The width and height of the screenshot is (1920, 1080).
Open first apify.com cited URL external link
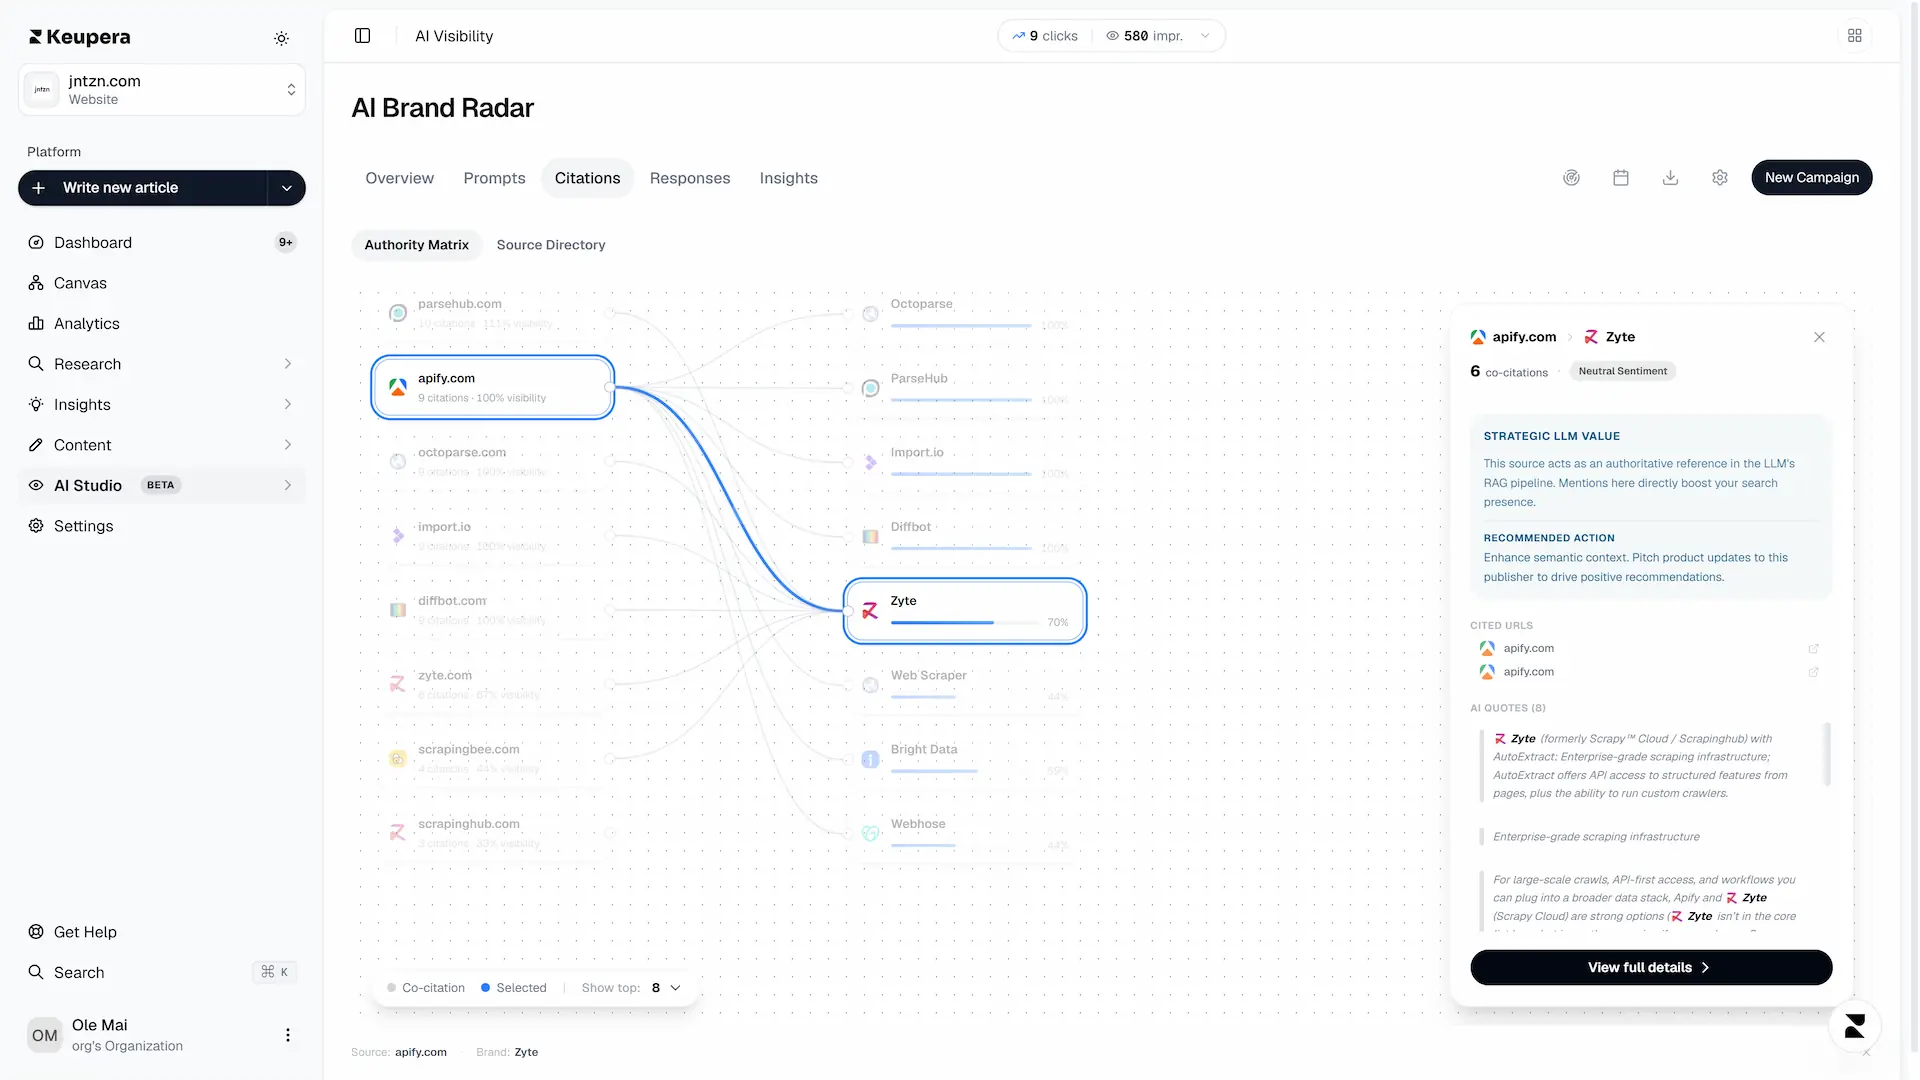click(x=1813, y=648)
